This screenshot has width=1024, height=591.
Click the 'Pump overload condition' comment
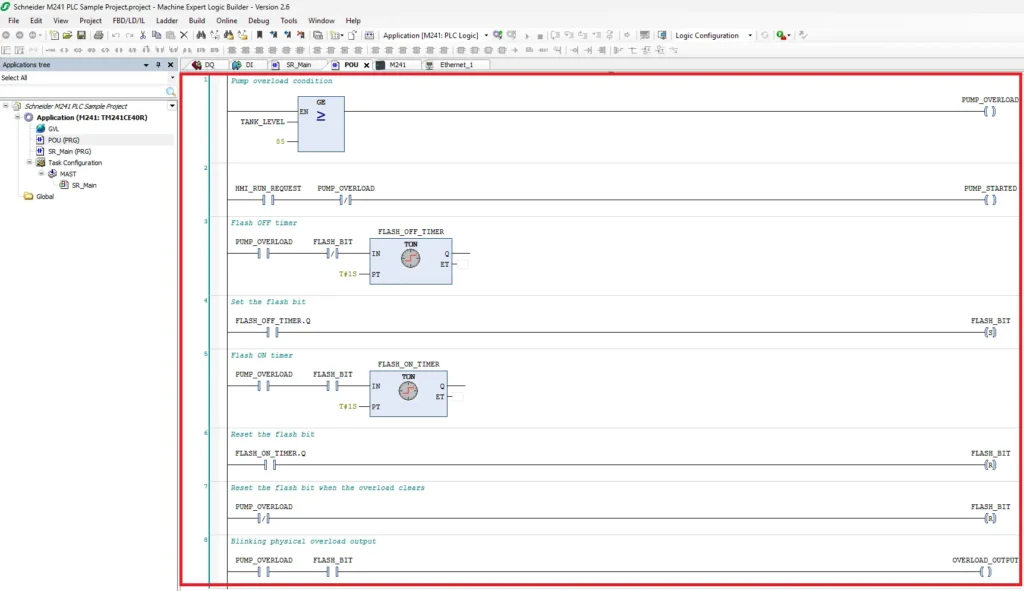pos(281,81)
